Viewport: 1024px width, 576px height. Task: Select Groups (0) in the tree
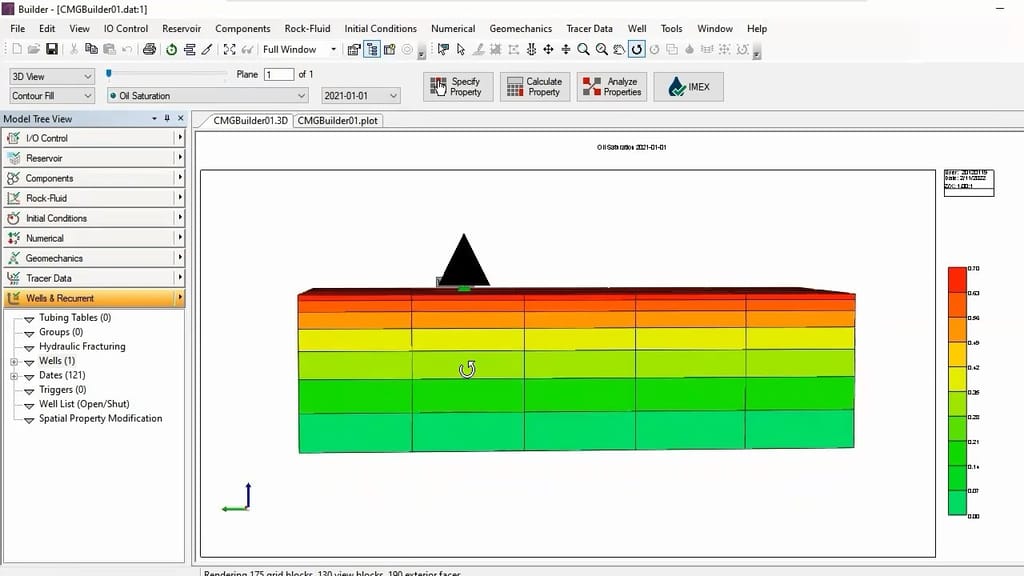(61, 332)
